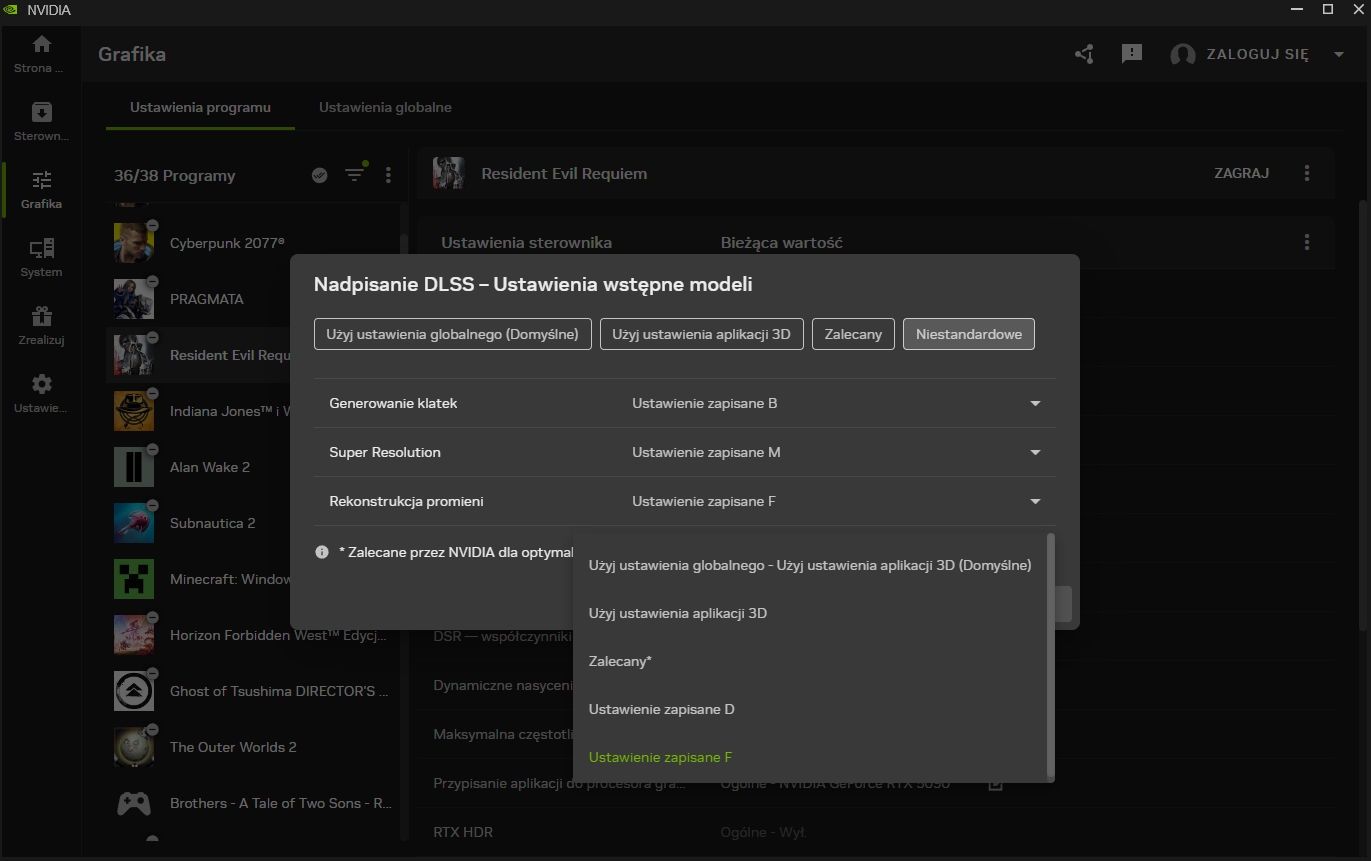Click the Bieżąca wartość column header
Image resolution: width=1371 pixels, height=861 pixels.
point(782,242)
